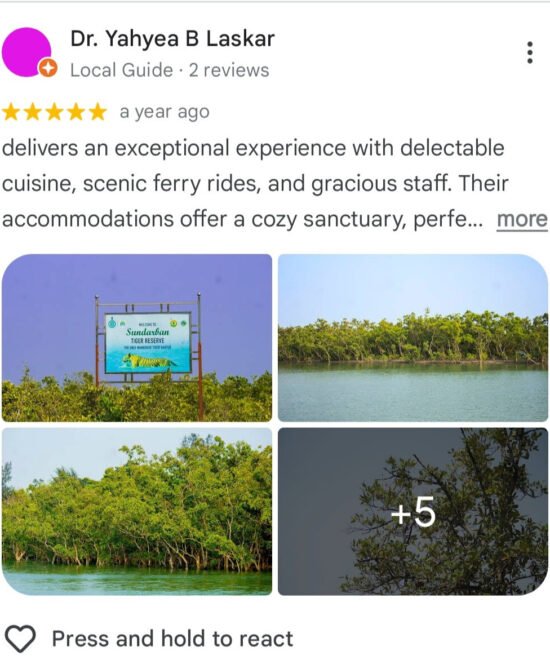Expand the review with the more link
Image resolution: width=550 pixels, height=660 pixels.
(522, 220)
